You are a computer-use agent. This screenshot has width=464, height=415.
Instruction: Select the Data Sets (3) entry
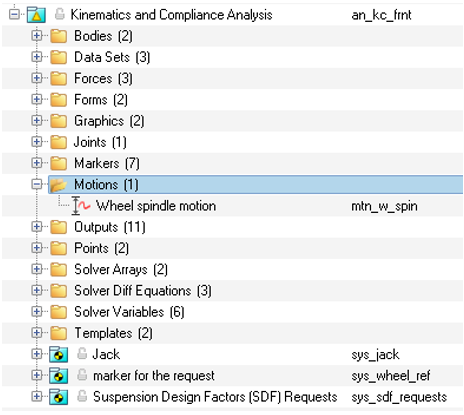click(112, 57)
